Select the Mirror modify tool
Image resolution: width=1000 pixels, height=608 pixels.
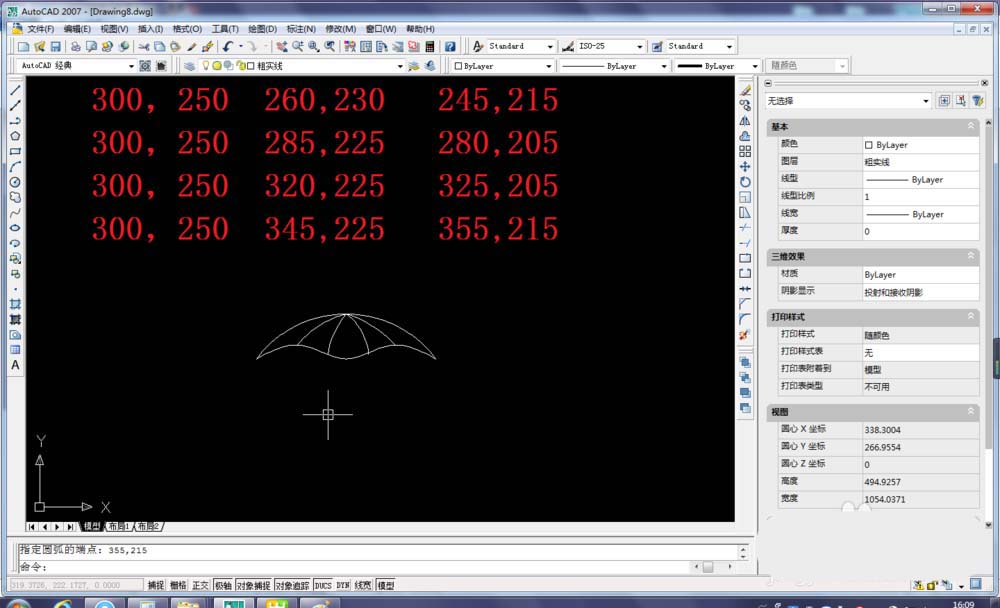pos(745,121)
